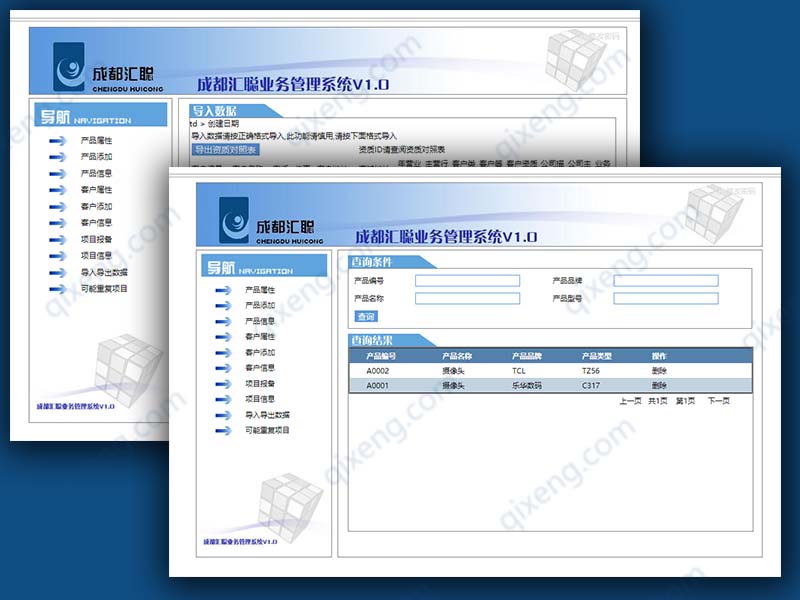This screenshot has width=800, height=600.
Task: Delete the A0002 product row via 删除
Action: 659,371
